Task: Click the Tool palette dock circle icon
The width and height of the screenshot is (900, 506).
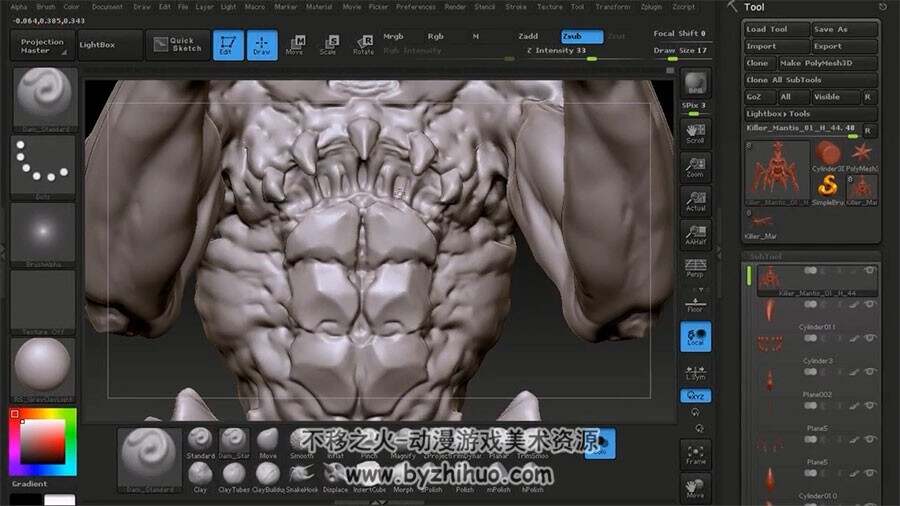Action: click(883, 7)
